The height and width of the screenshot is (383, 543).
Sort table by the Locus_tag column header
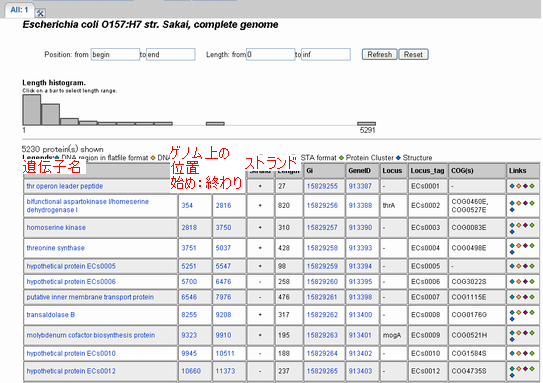427,171
